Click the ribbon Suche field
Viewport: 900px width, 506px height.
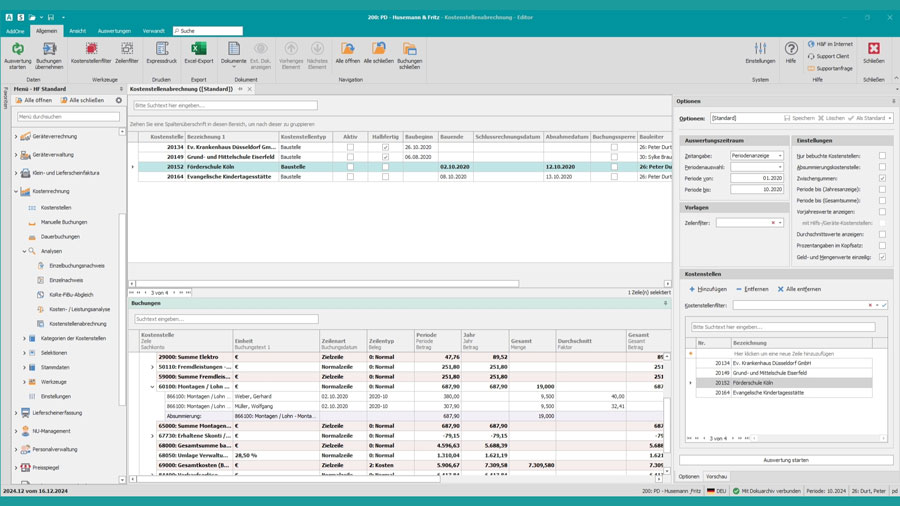pos(208,31)
